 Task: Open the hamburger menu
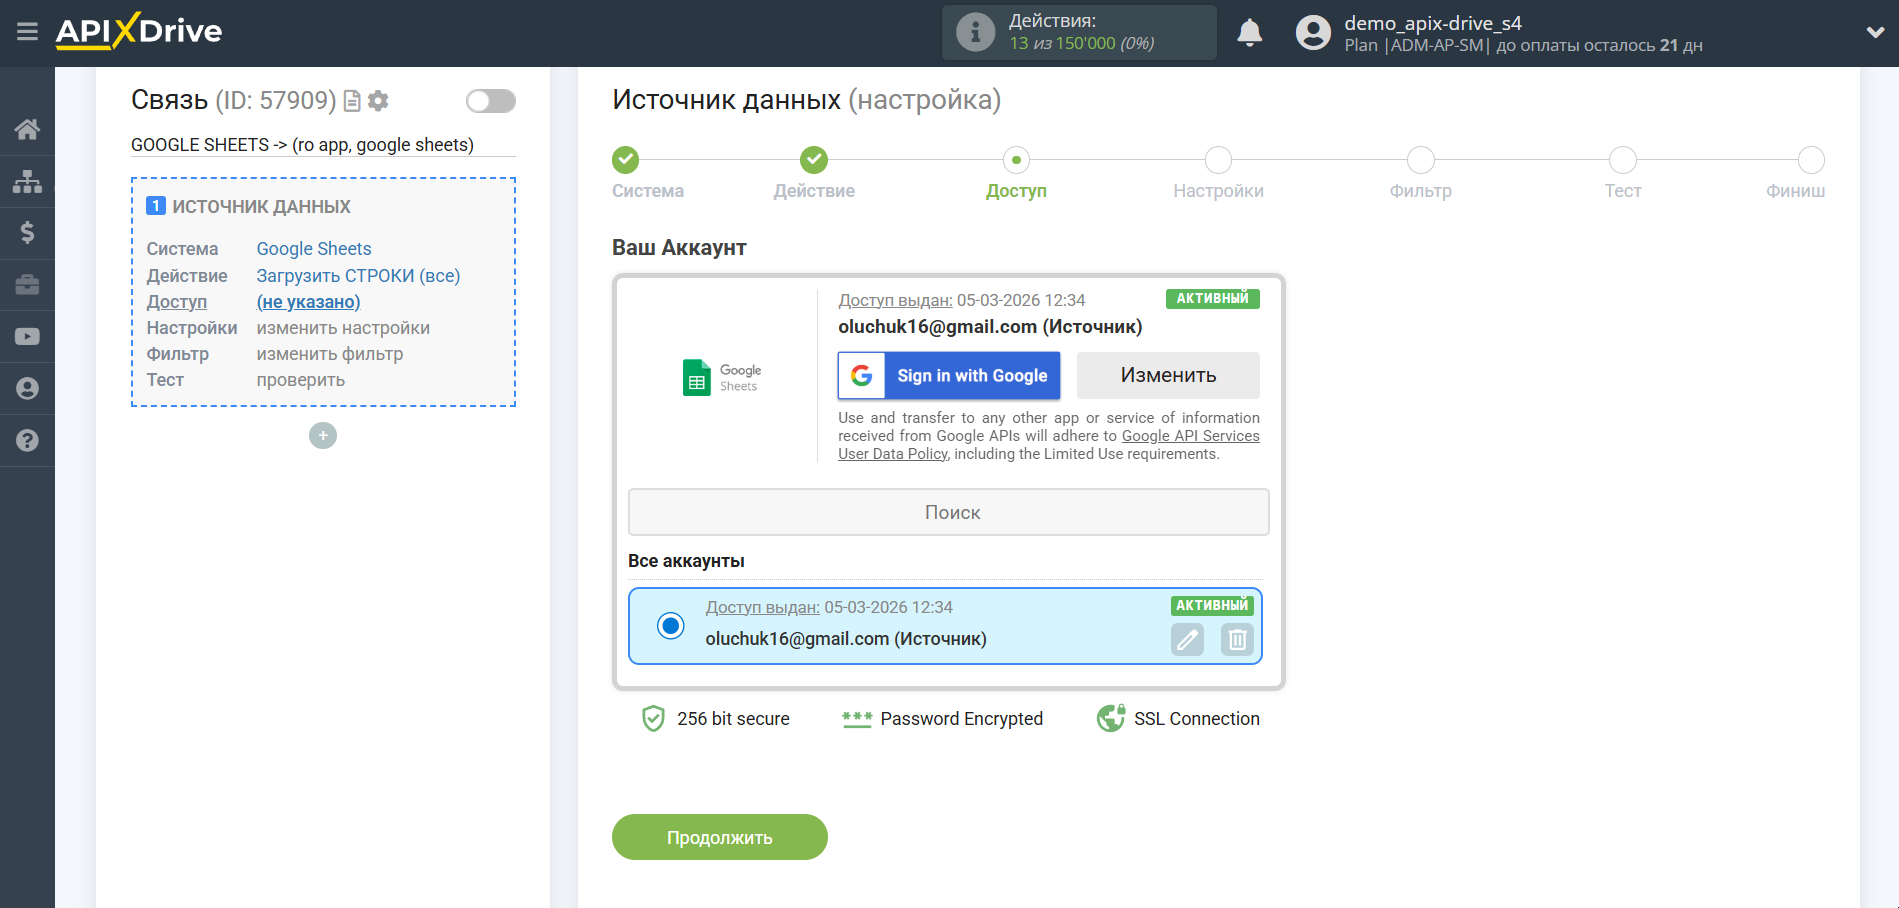click(27, 32)
